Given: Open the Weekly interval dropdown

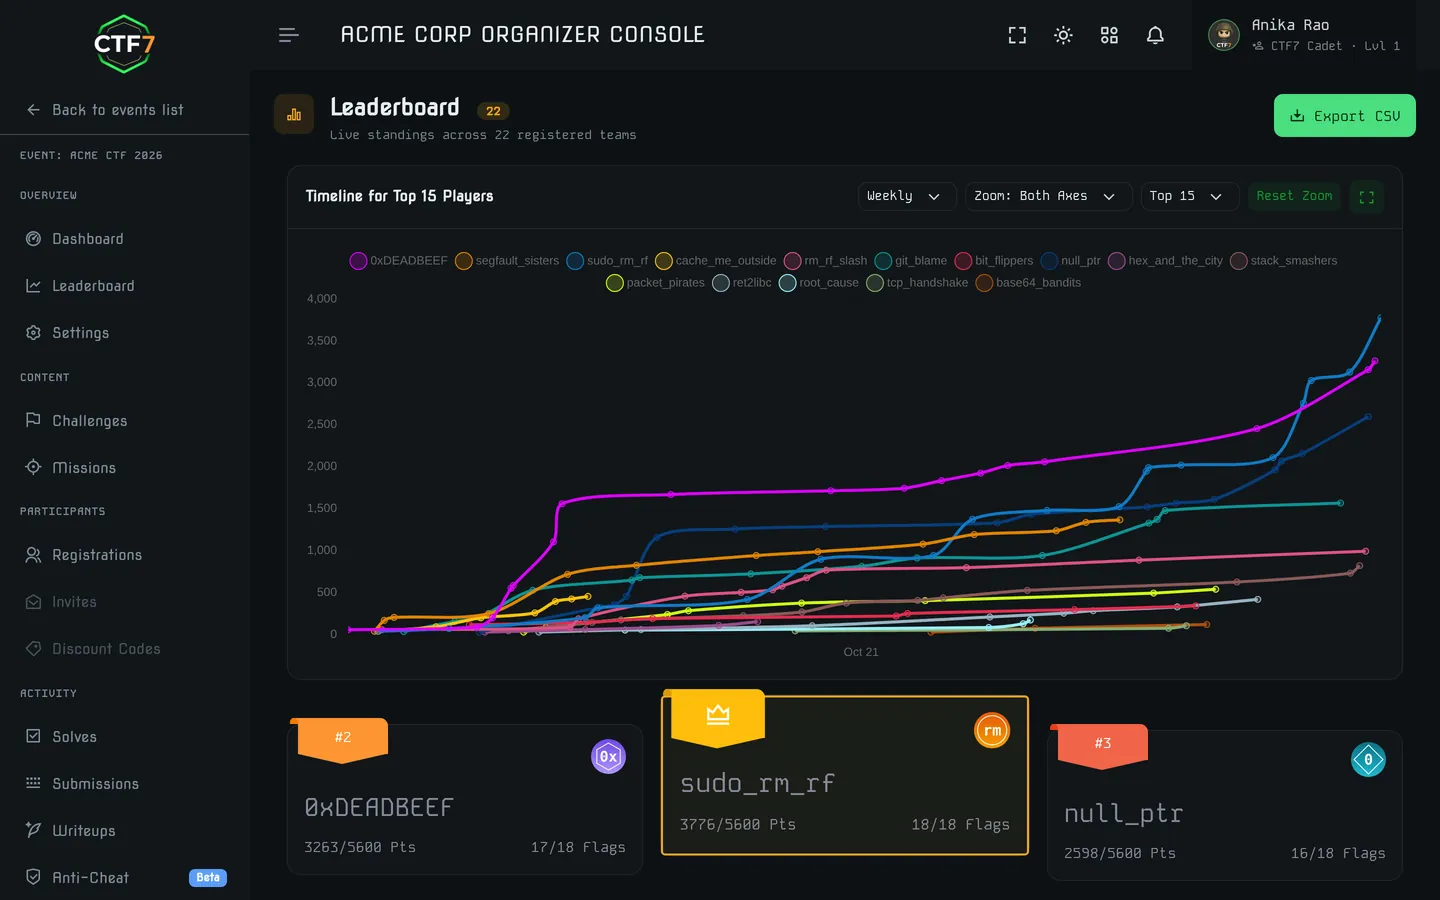Looking at the screenshot, I should (907, 197).
